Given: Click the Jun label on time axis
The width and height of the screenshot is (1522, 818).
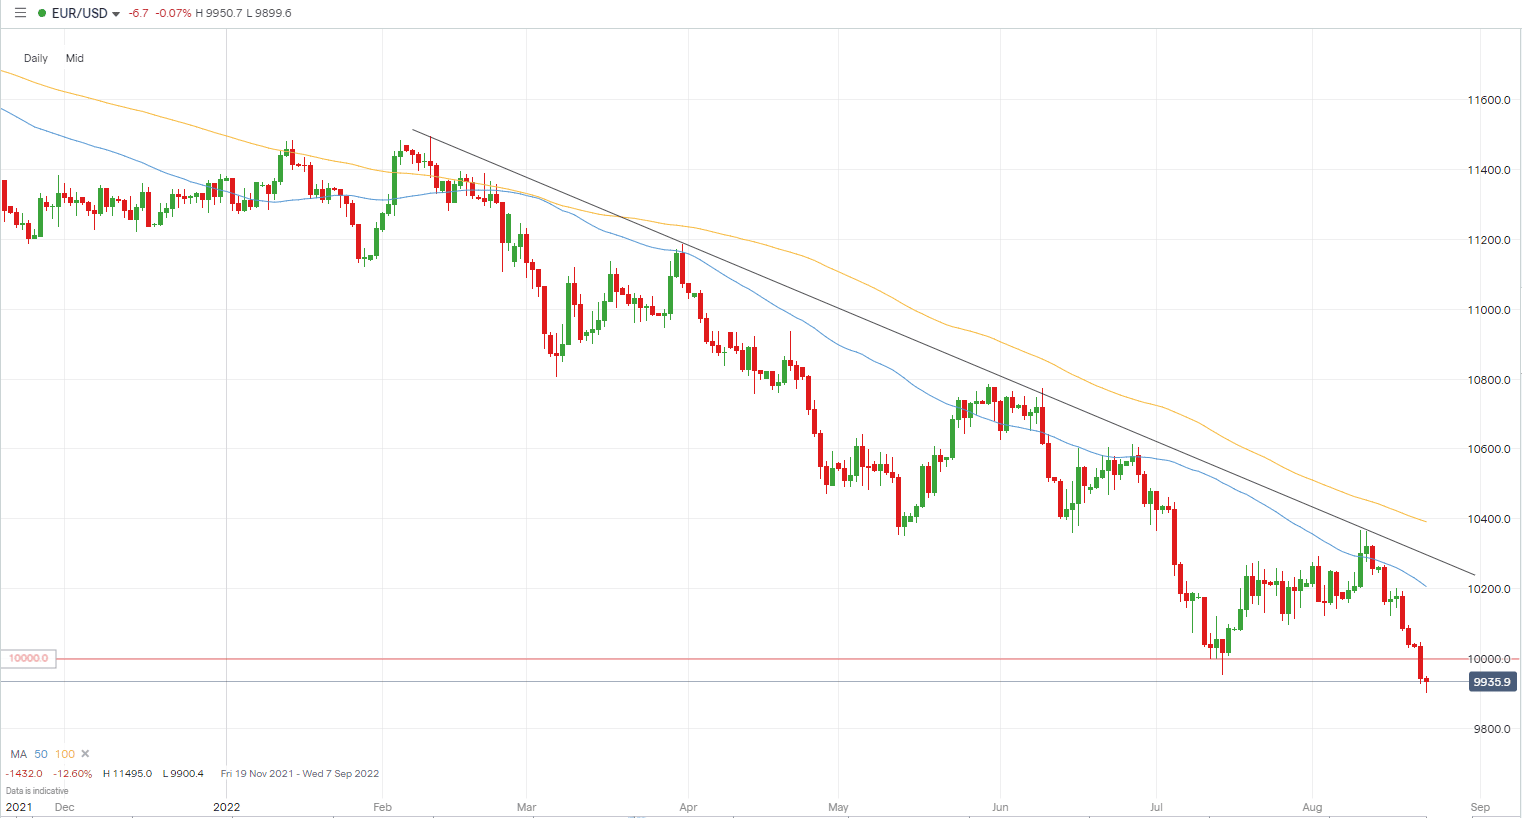Looking at the screenshot, I should pos(1000,807).
